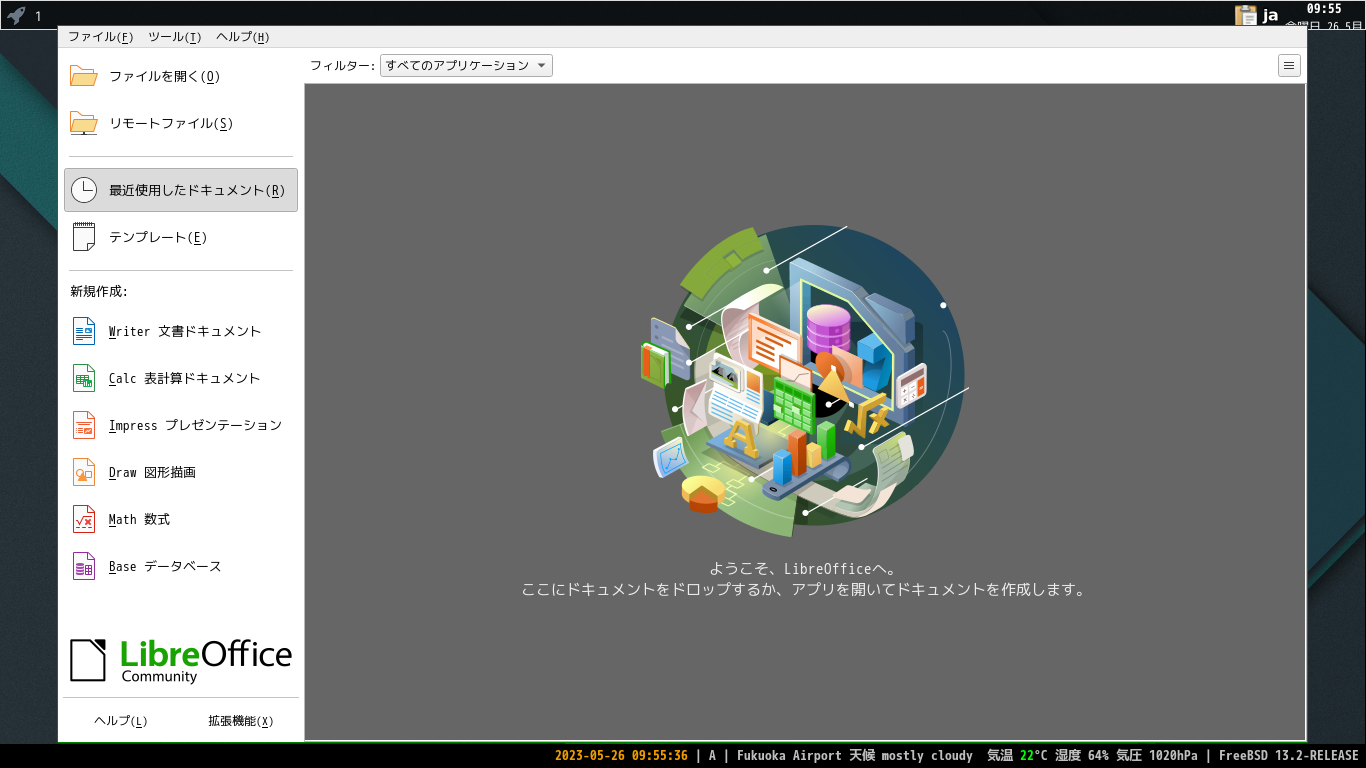The height and width of the screenshot is (768, 1366).
Task: Click the FreeBSD 13.2-RELEASE status text
Action: coord(1289,756)
